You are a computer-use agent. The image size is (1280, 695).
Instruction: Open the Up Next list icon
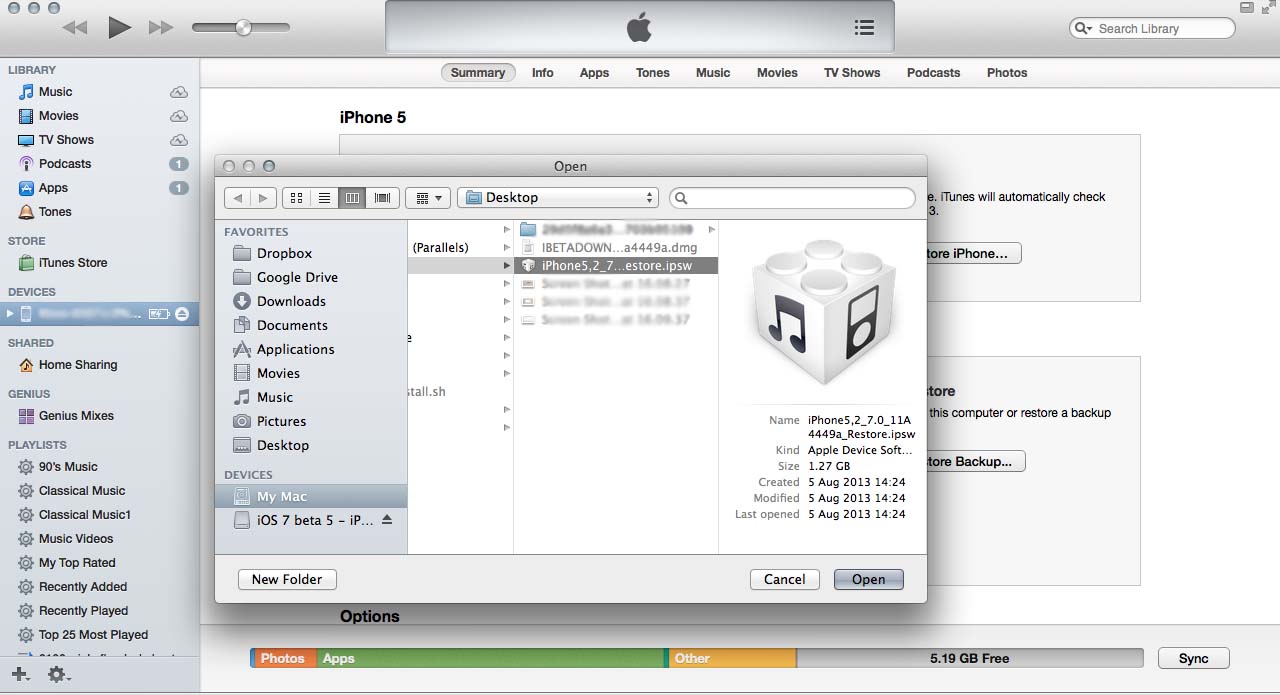[864, 28]
